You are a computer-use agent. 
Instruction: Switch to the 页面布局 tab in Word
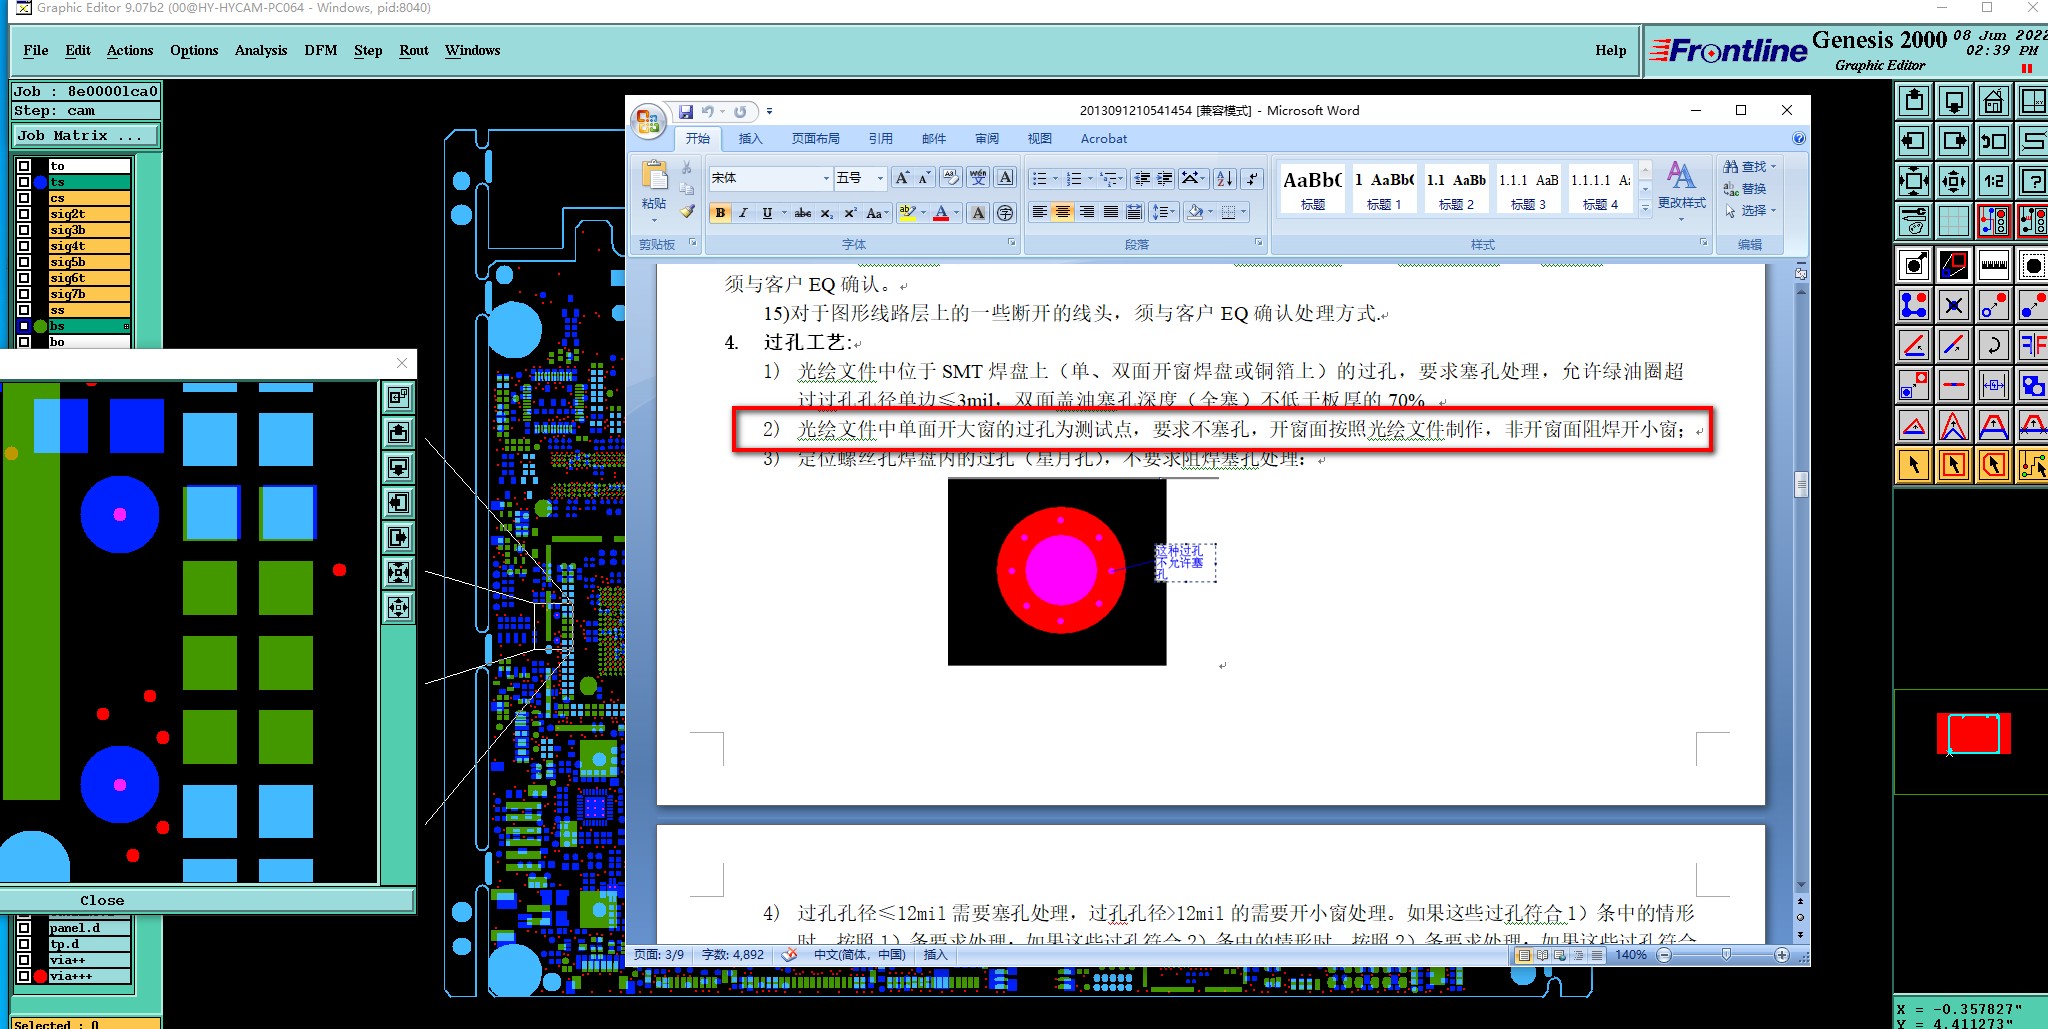point(816,139)
